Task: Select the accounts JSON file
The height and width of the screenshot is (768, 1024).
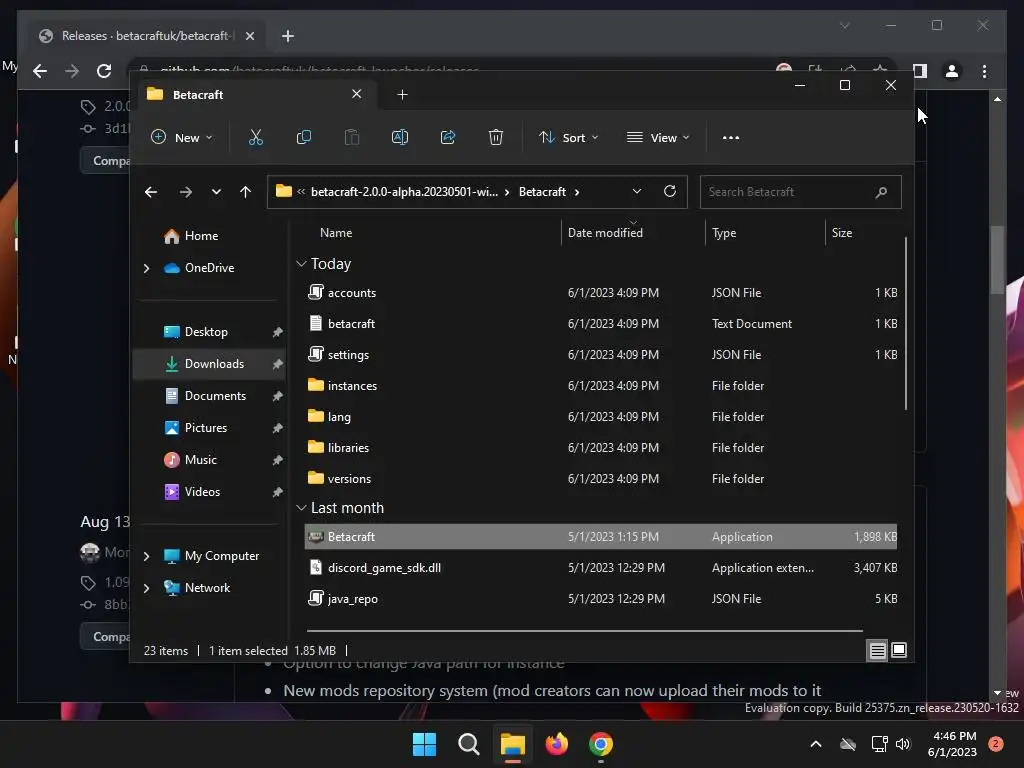Action: coord(601,293)
